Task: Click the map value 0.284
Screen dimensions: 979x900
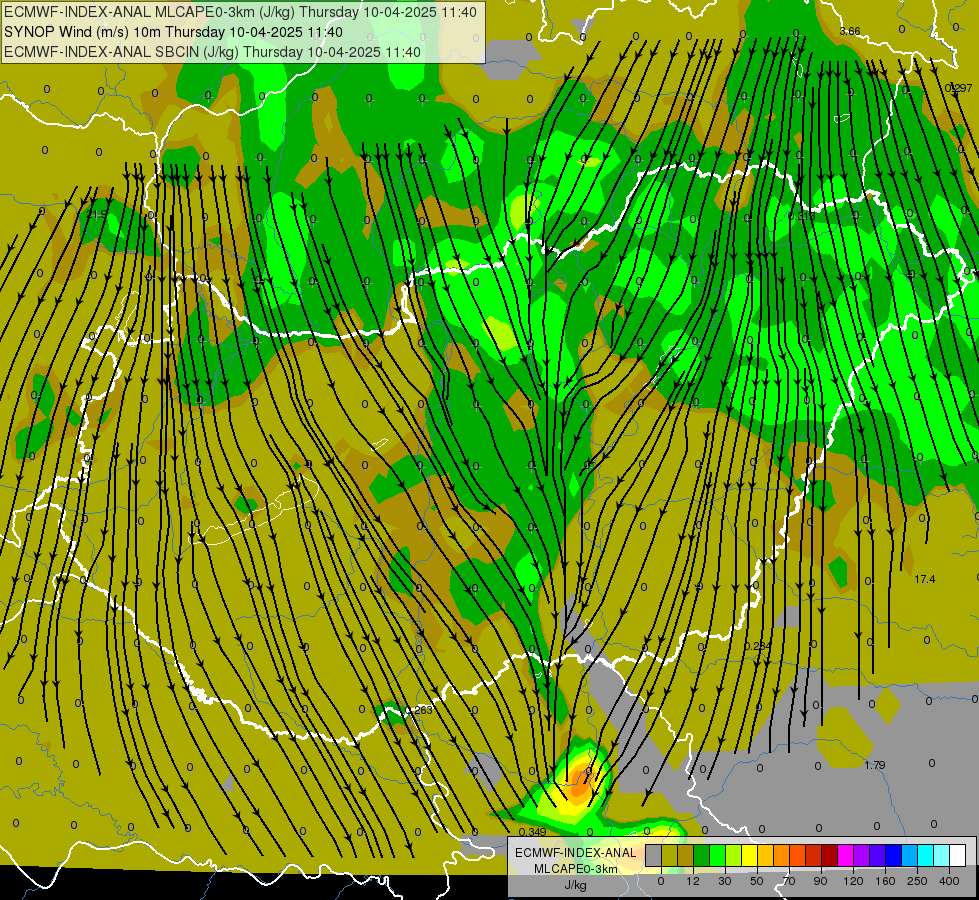Action: (758, 646)
